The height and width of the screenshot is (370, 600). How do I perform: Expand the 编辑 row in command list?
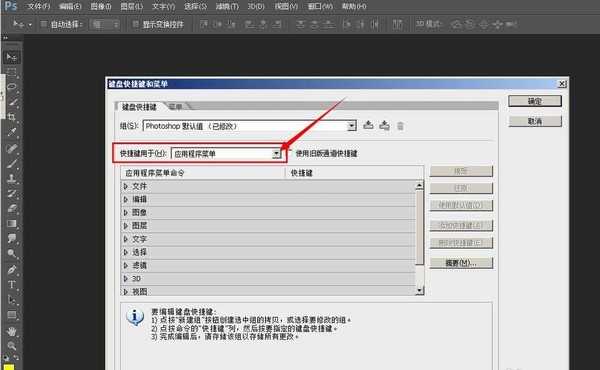pyautogui.click(x=126, y=199)
